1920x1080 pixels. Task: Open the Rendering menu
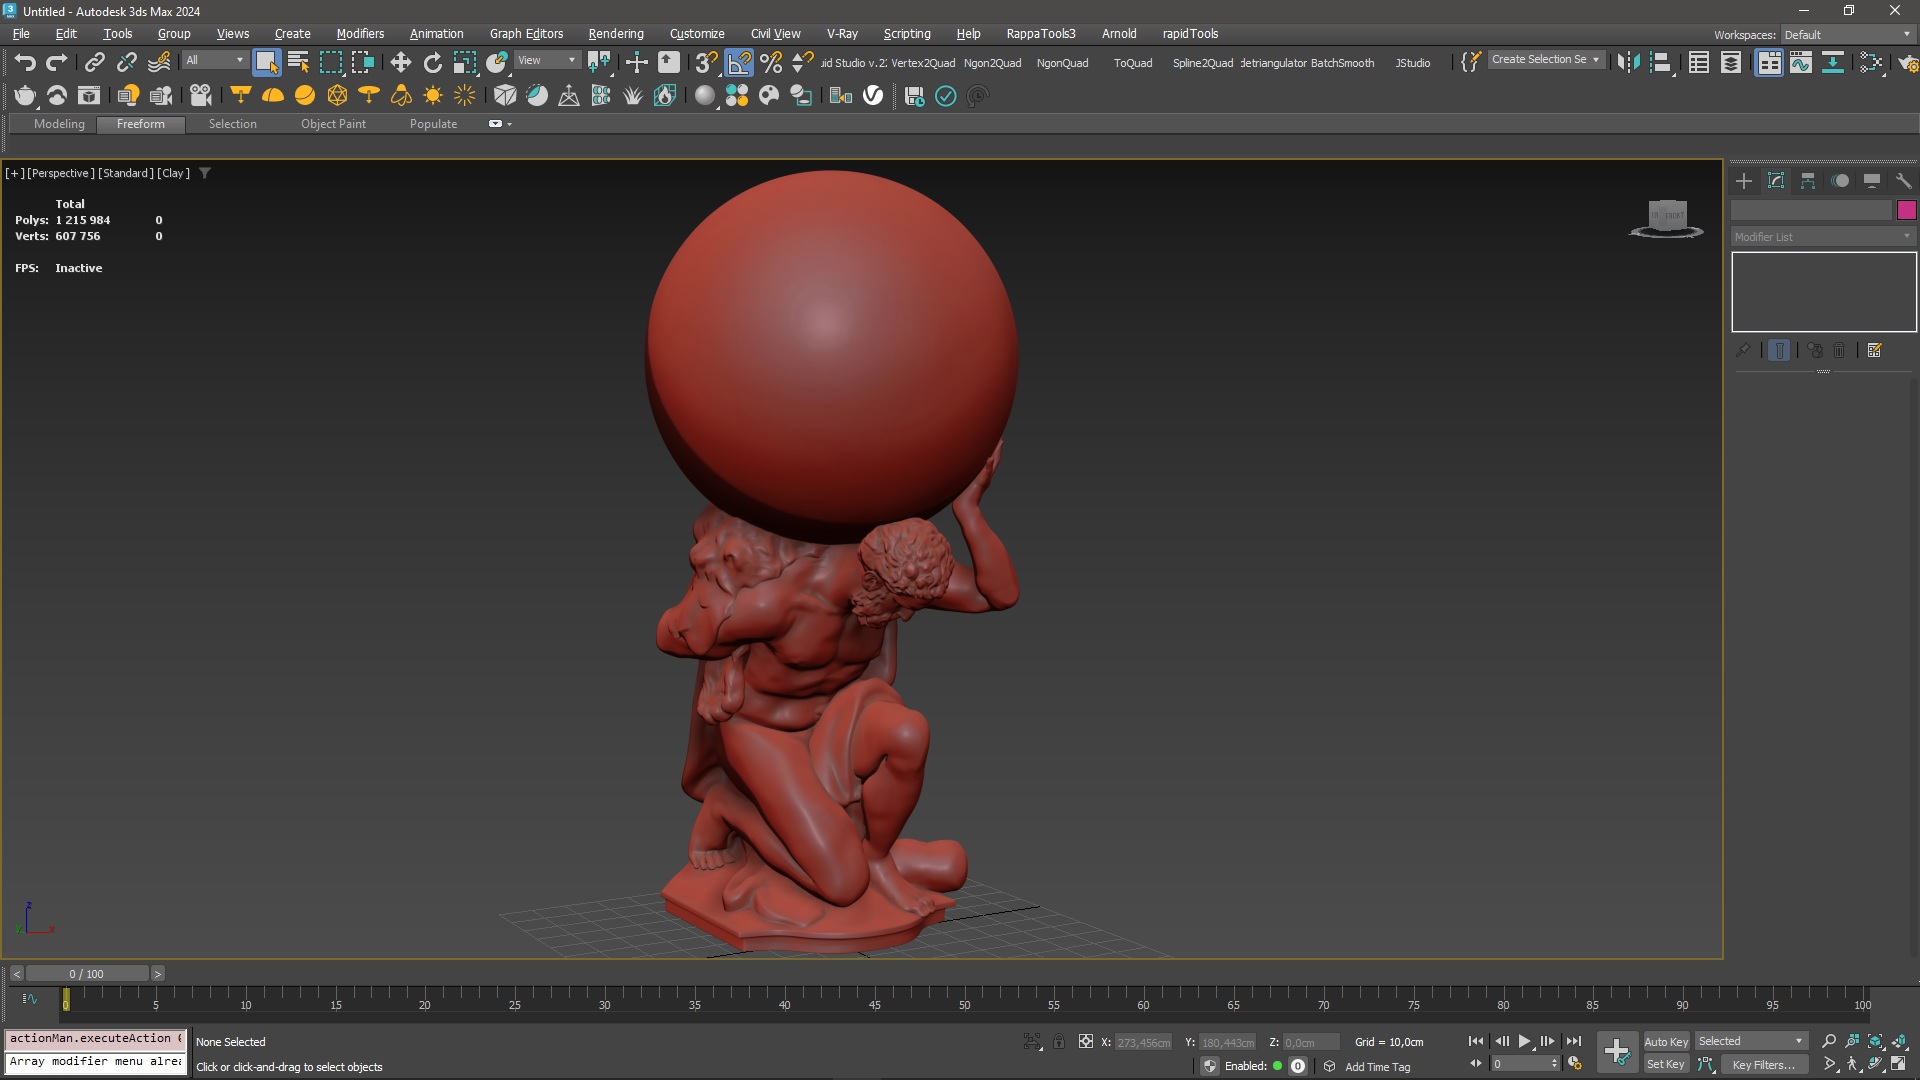616,33
